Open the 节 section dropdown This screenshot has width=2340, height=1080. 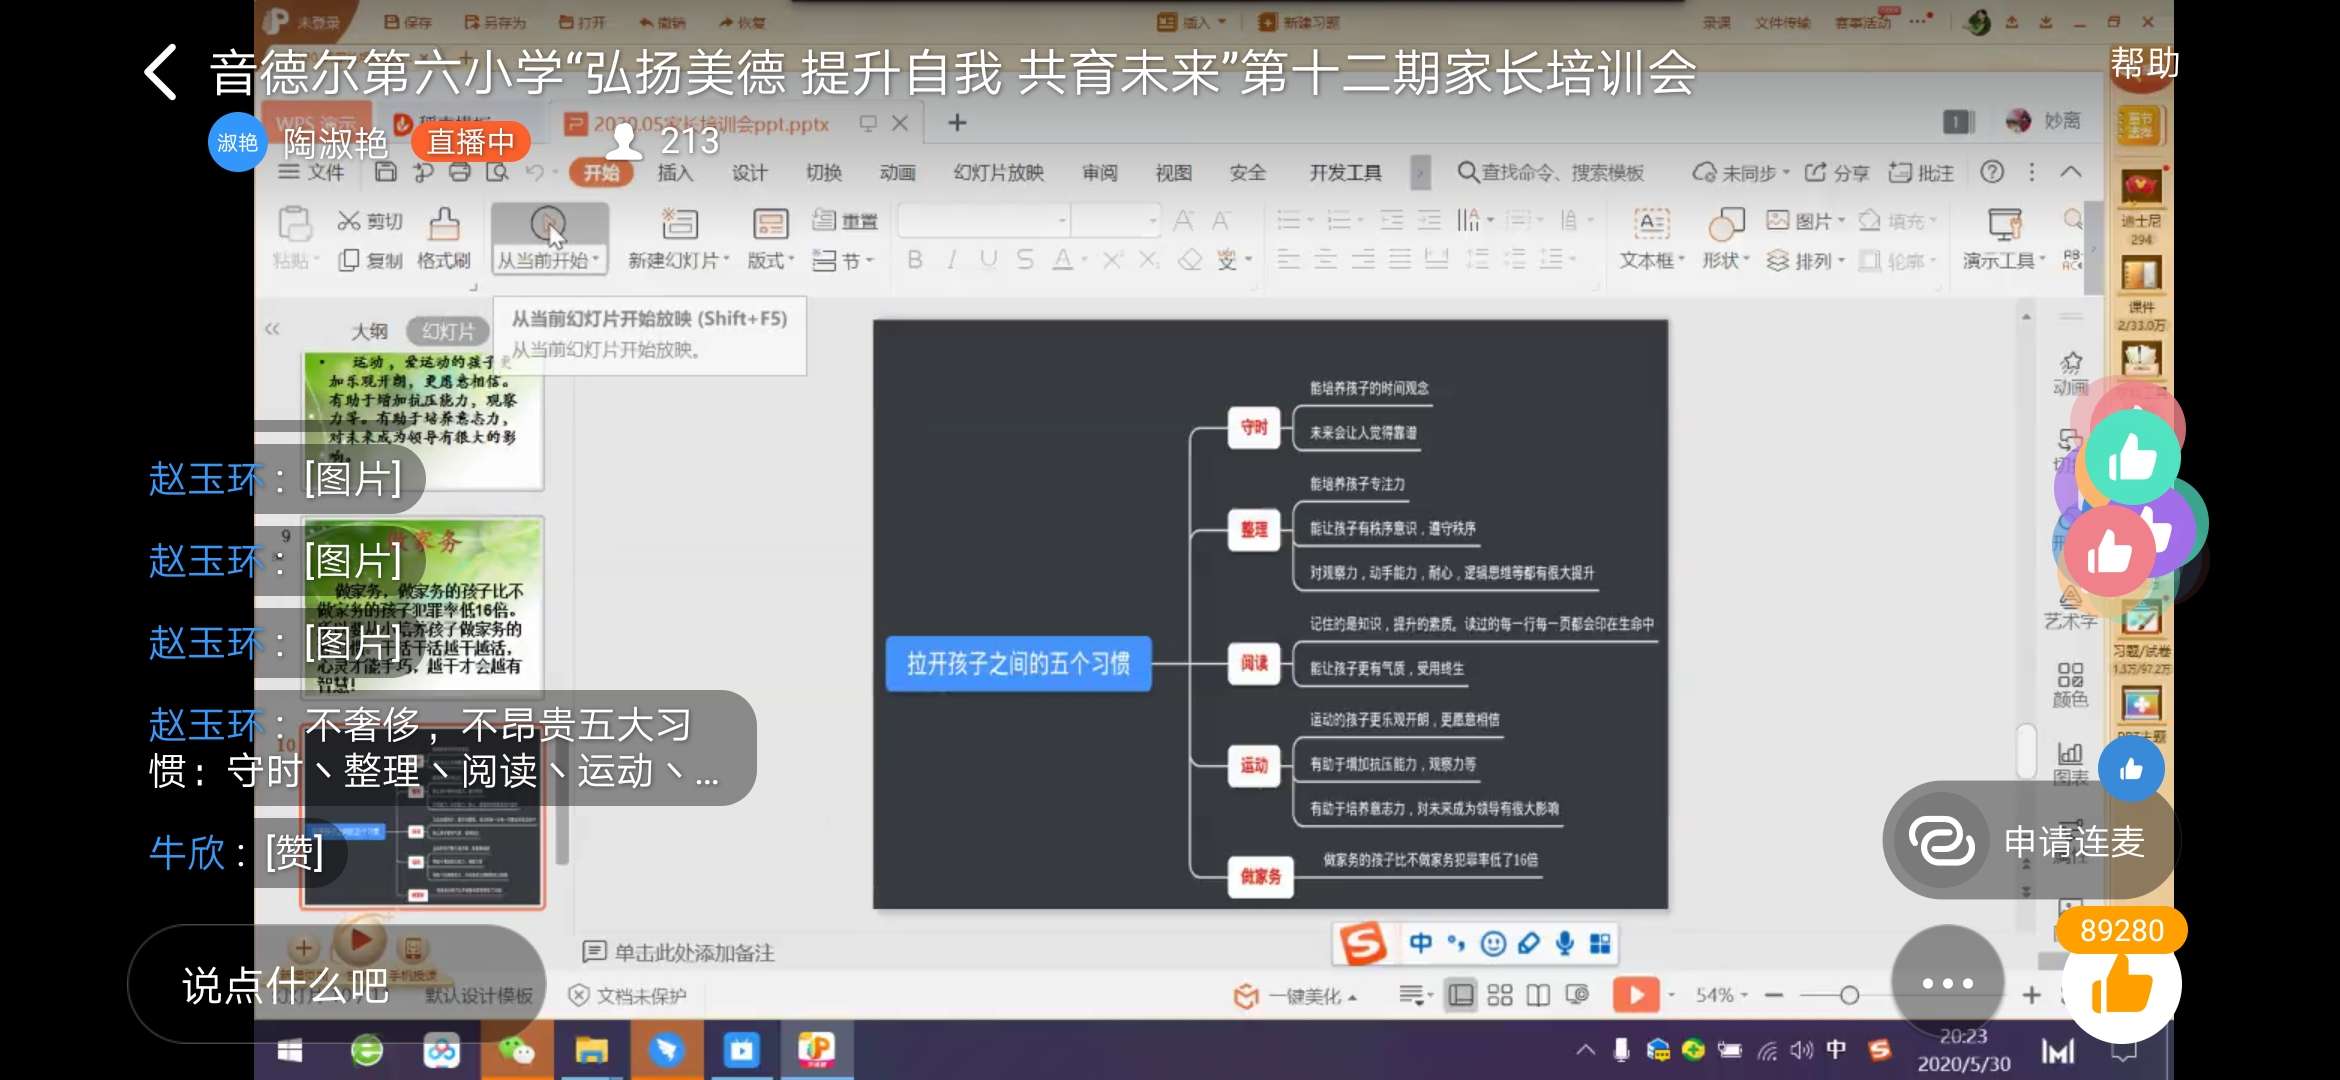click(843, 261)
